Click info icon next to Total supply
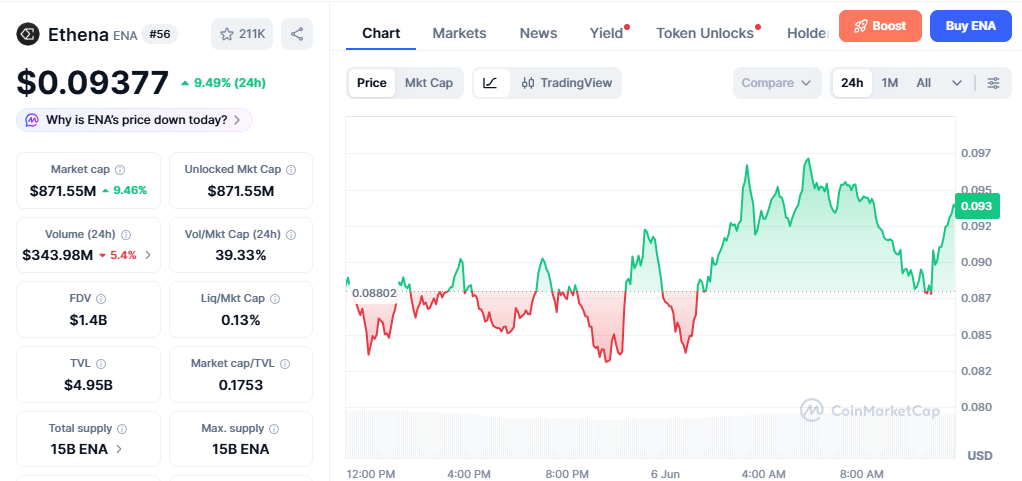The width and height of the screenshot is (1022, 481). coord(122,429)
